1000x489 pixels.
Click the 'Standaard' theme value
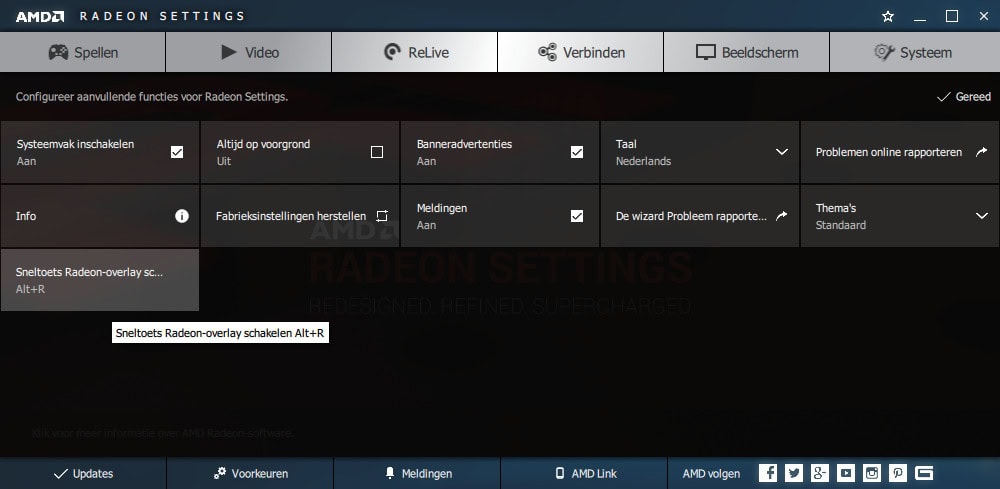841,225
